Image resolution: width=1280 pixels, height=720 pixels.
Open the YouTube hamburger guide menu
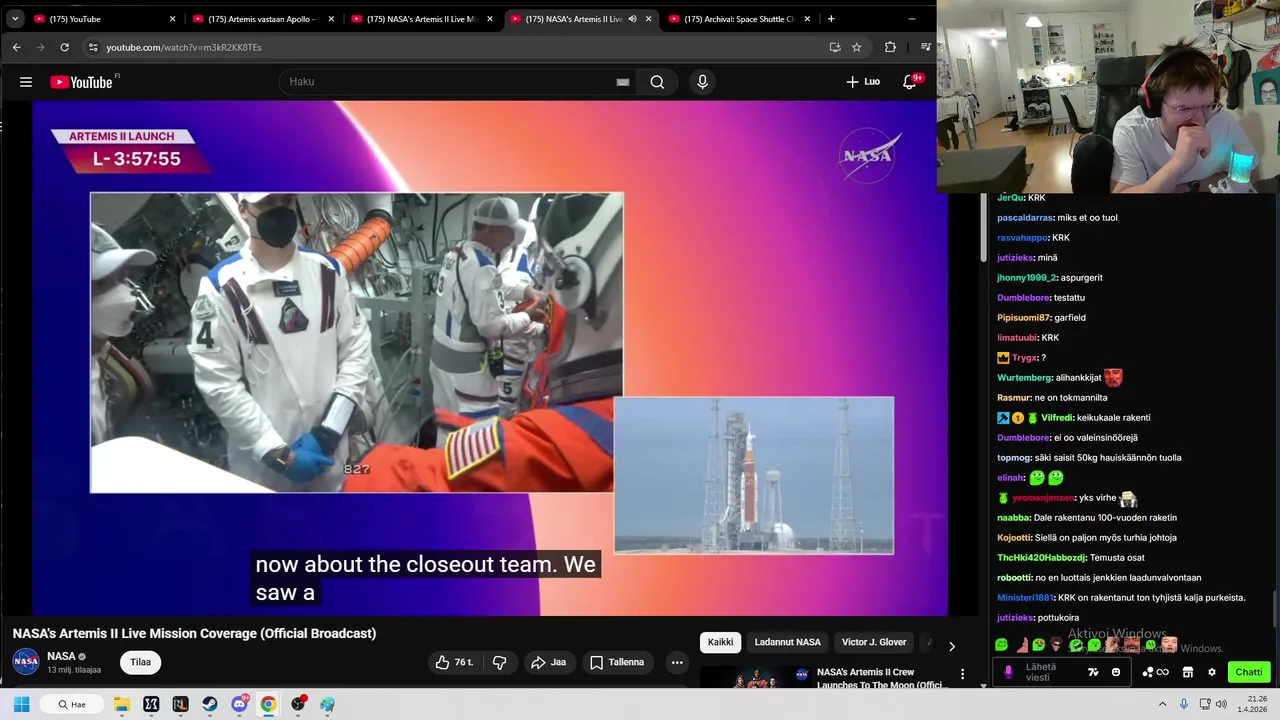(26, 82)
